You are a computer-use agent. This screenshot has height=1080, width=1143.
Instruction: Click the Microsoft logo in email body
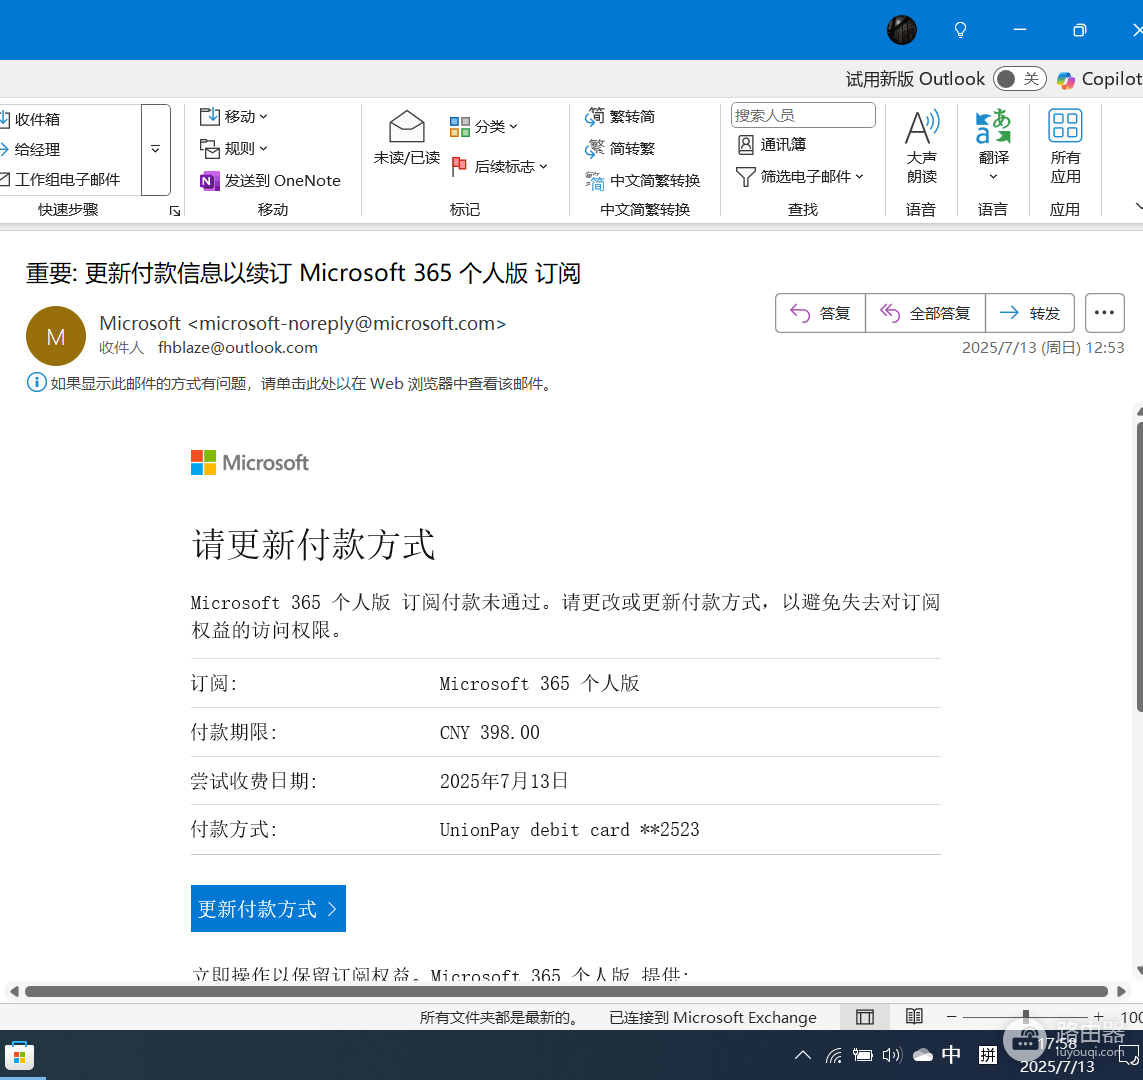[250, 463]
